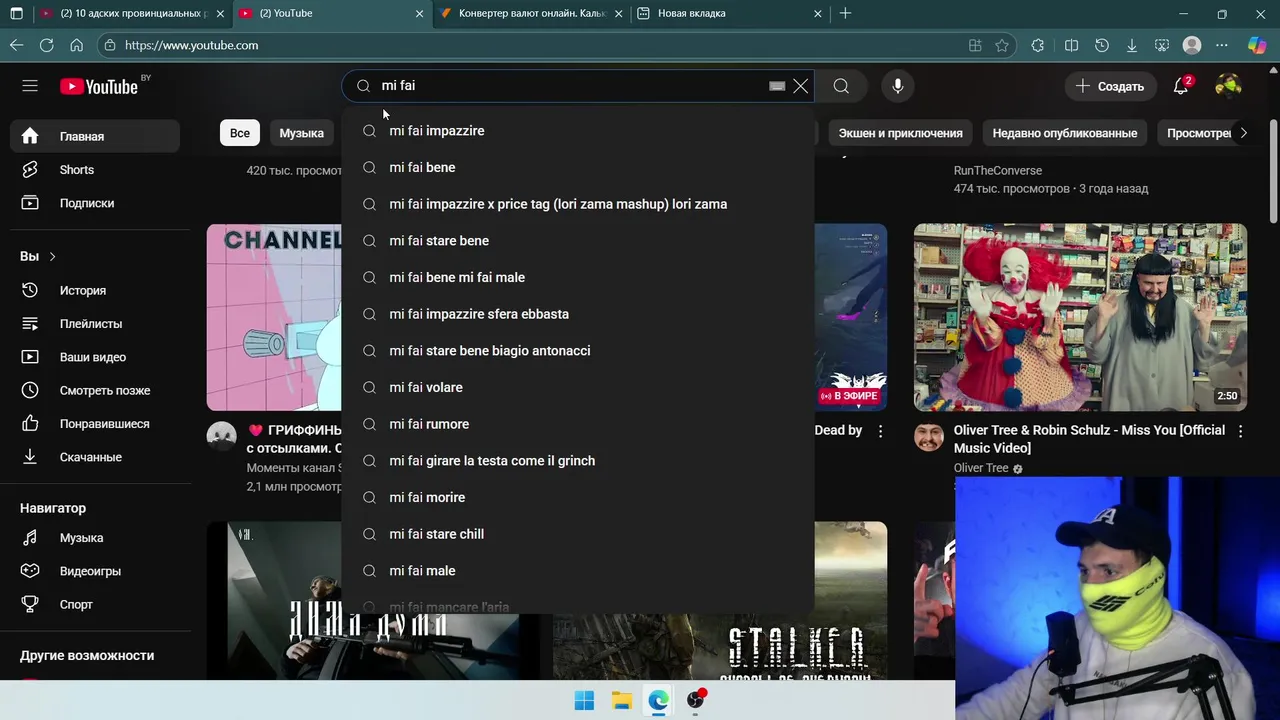Open Shorts in the sidebar
The width and height of the screenshot is (1280, 720).
(x=95, y=170)
